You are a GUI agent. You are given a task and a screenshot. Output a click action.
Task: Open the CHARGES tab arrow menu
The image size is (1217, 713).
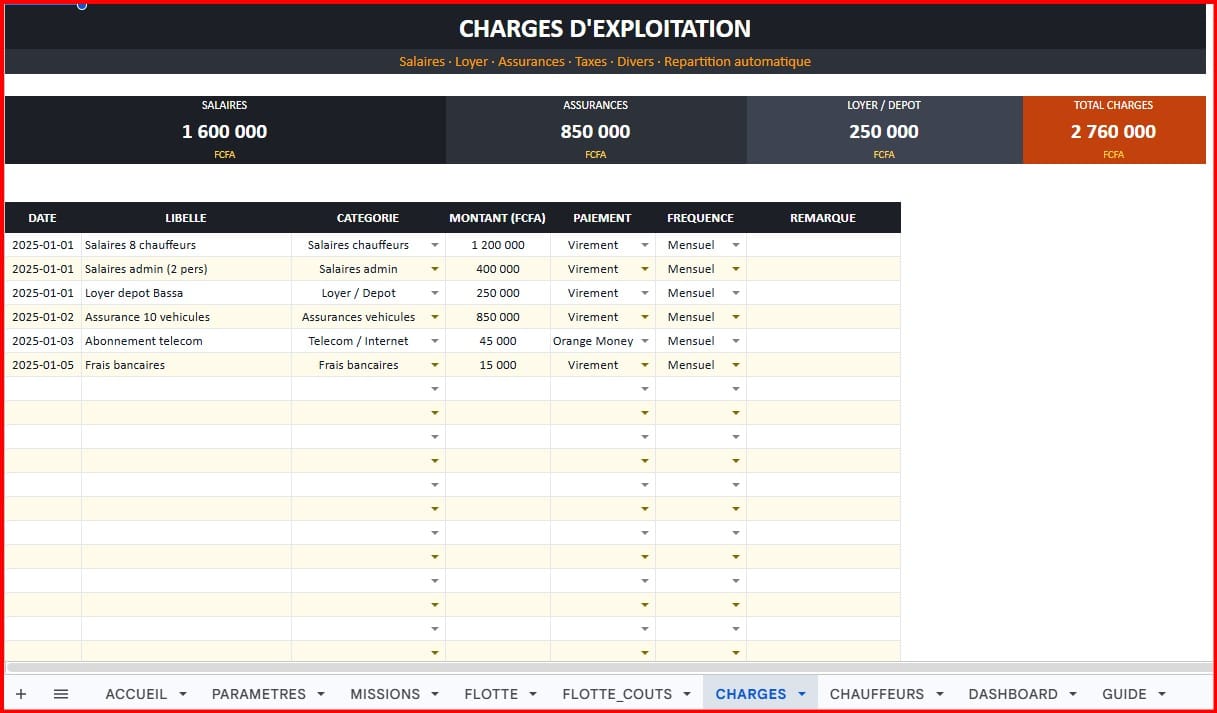[x=801, y=694]
